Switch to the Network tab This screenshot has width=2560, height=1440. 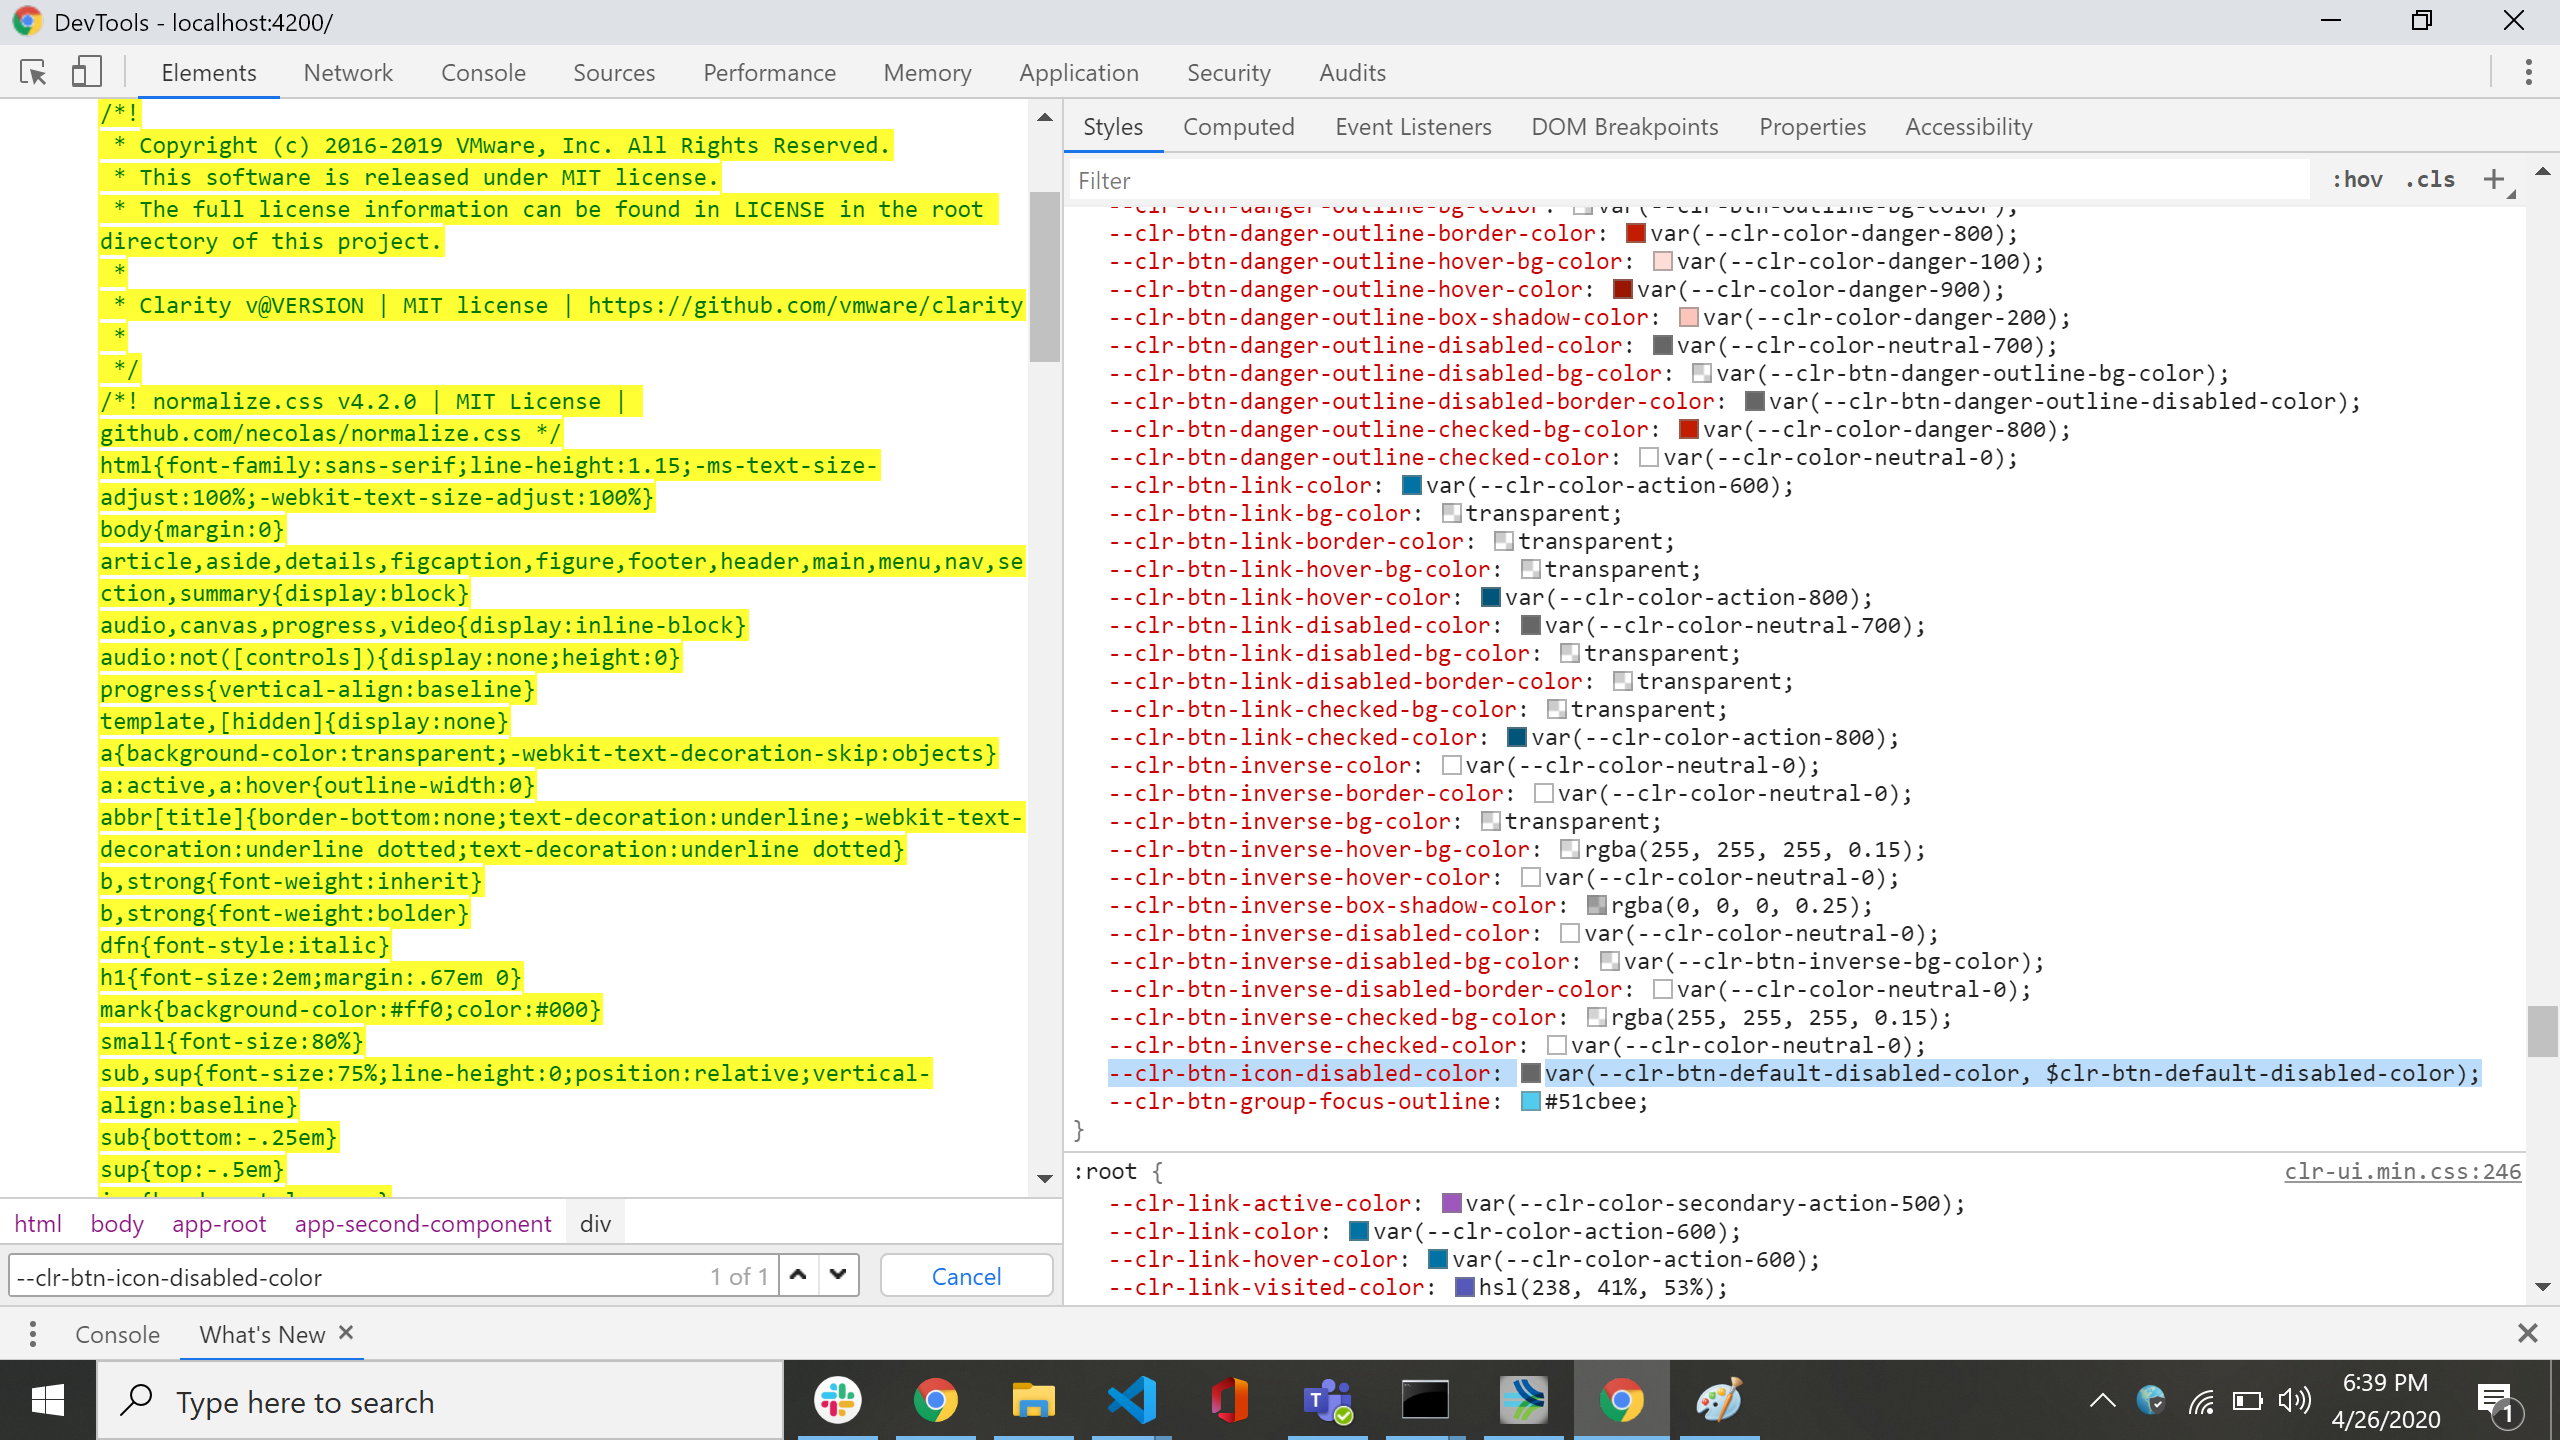348,73
